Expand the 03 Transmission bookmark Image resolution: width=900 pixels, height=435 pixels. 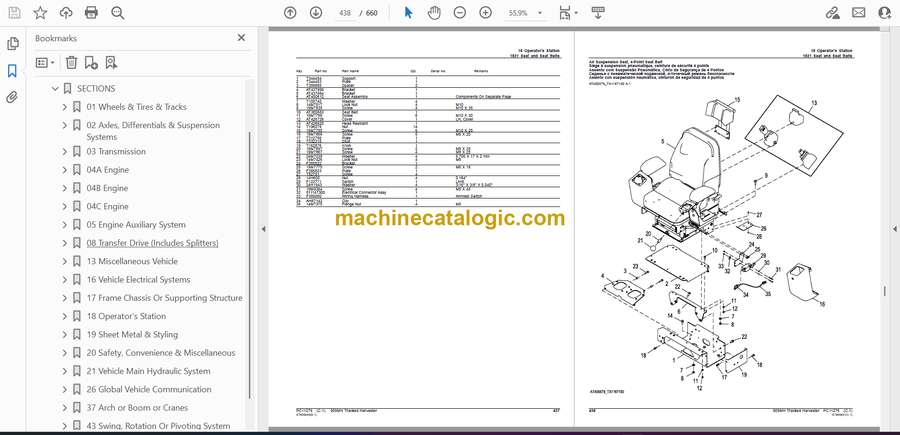65,152
